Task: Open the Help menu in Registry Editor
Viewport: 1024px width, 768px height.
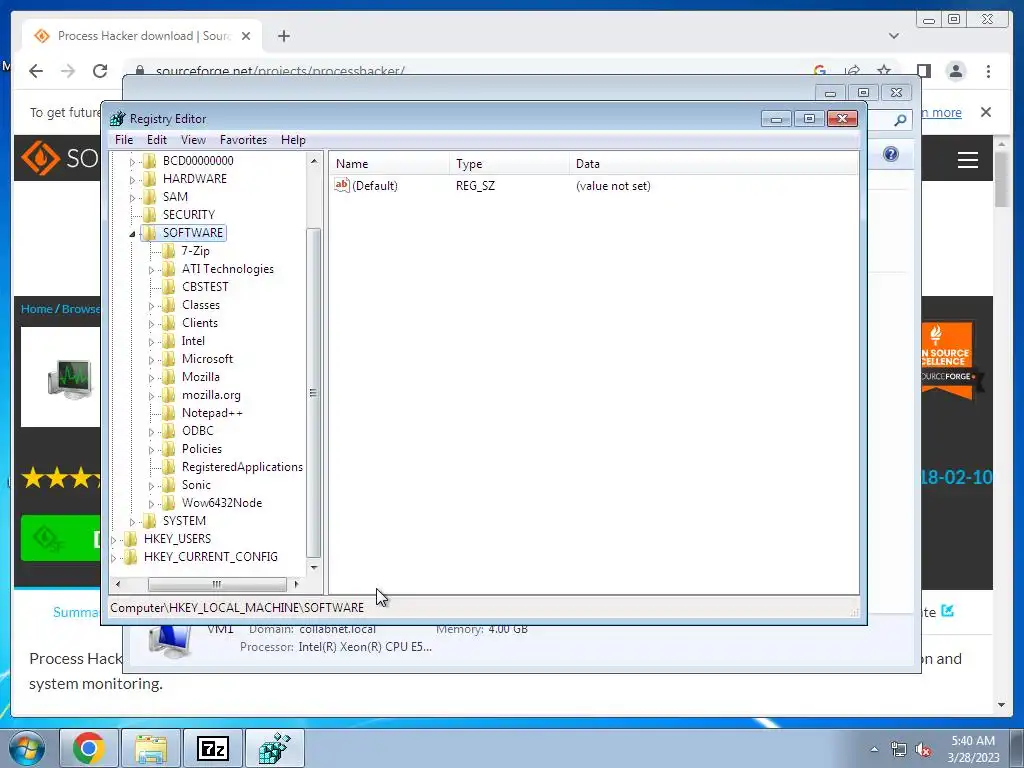Action: (x=293, y=140)
